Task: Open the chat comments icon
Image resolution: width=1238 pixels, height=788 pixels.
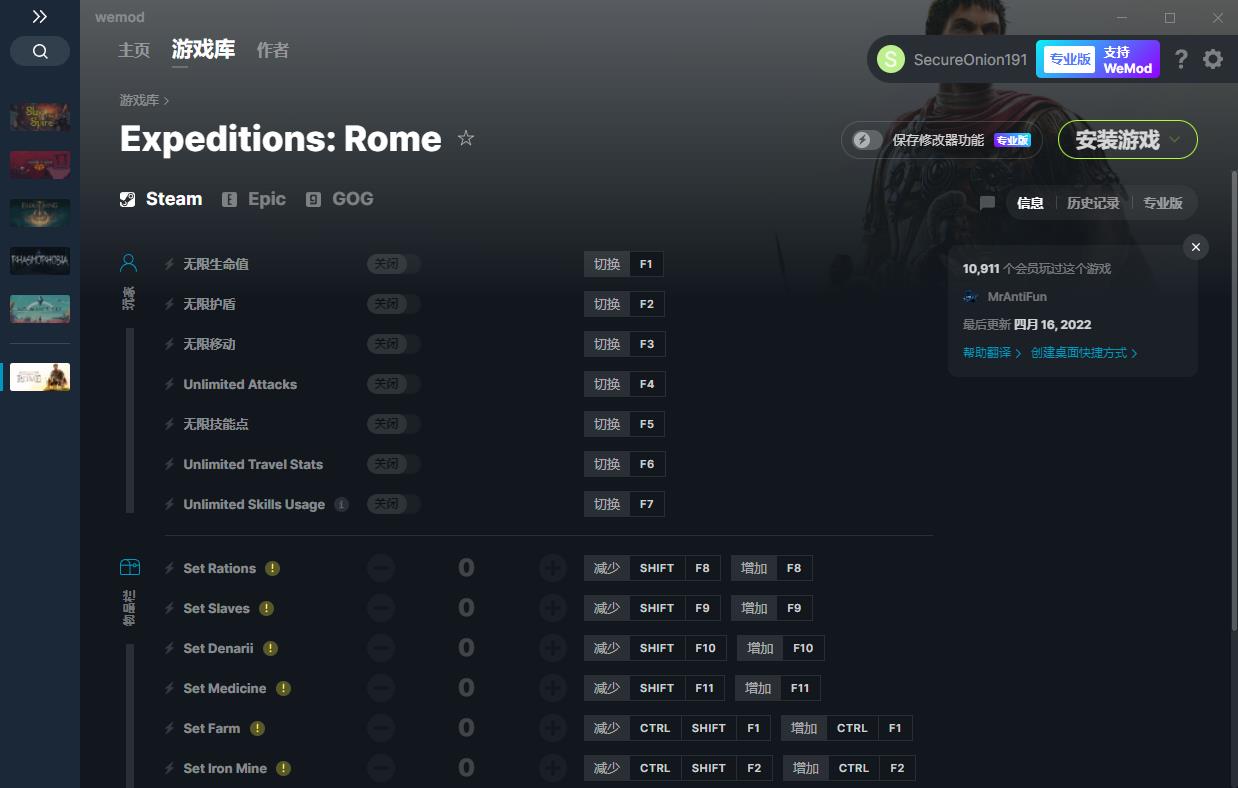Action: 987,203
